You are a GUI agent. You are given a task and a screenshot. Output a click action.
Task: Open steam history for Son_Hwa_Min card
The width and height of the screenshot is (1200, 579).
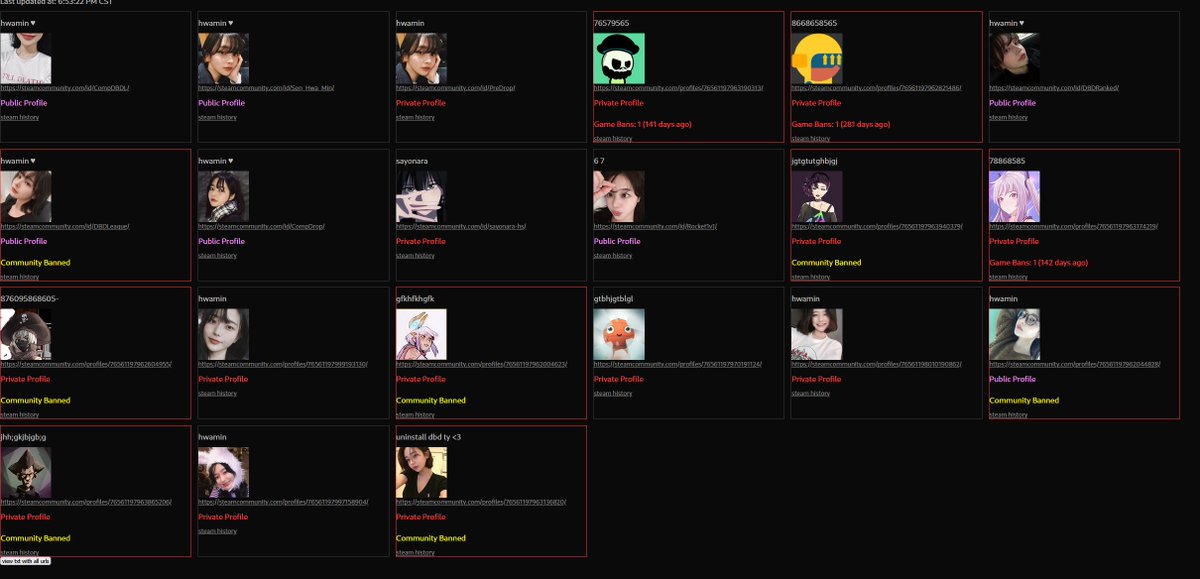(x=217, y=117)
